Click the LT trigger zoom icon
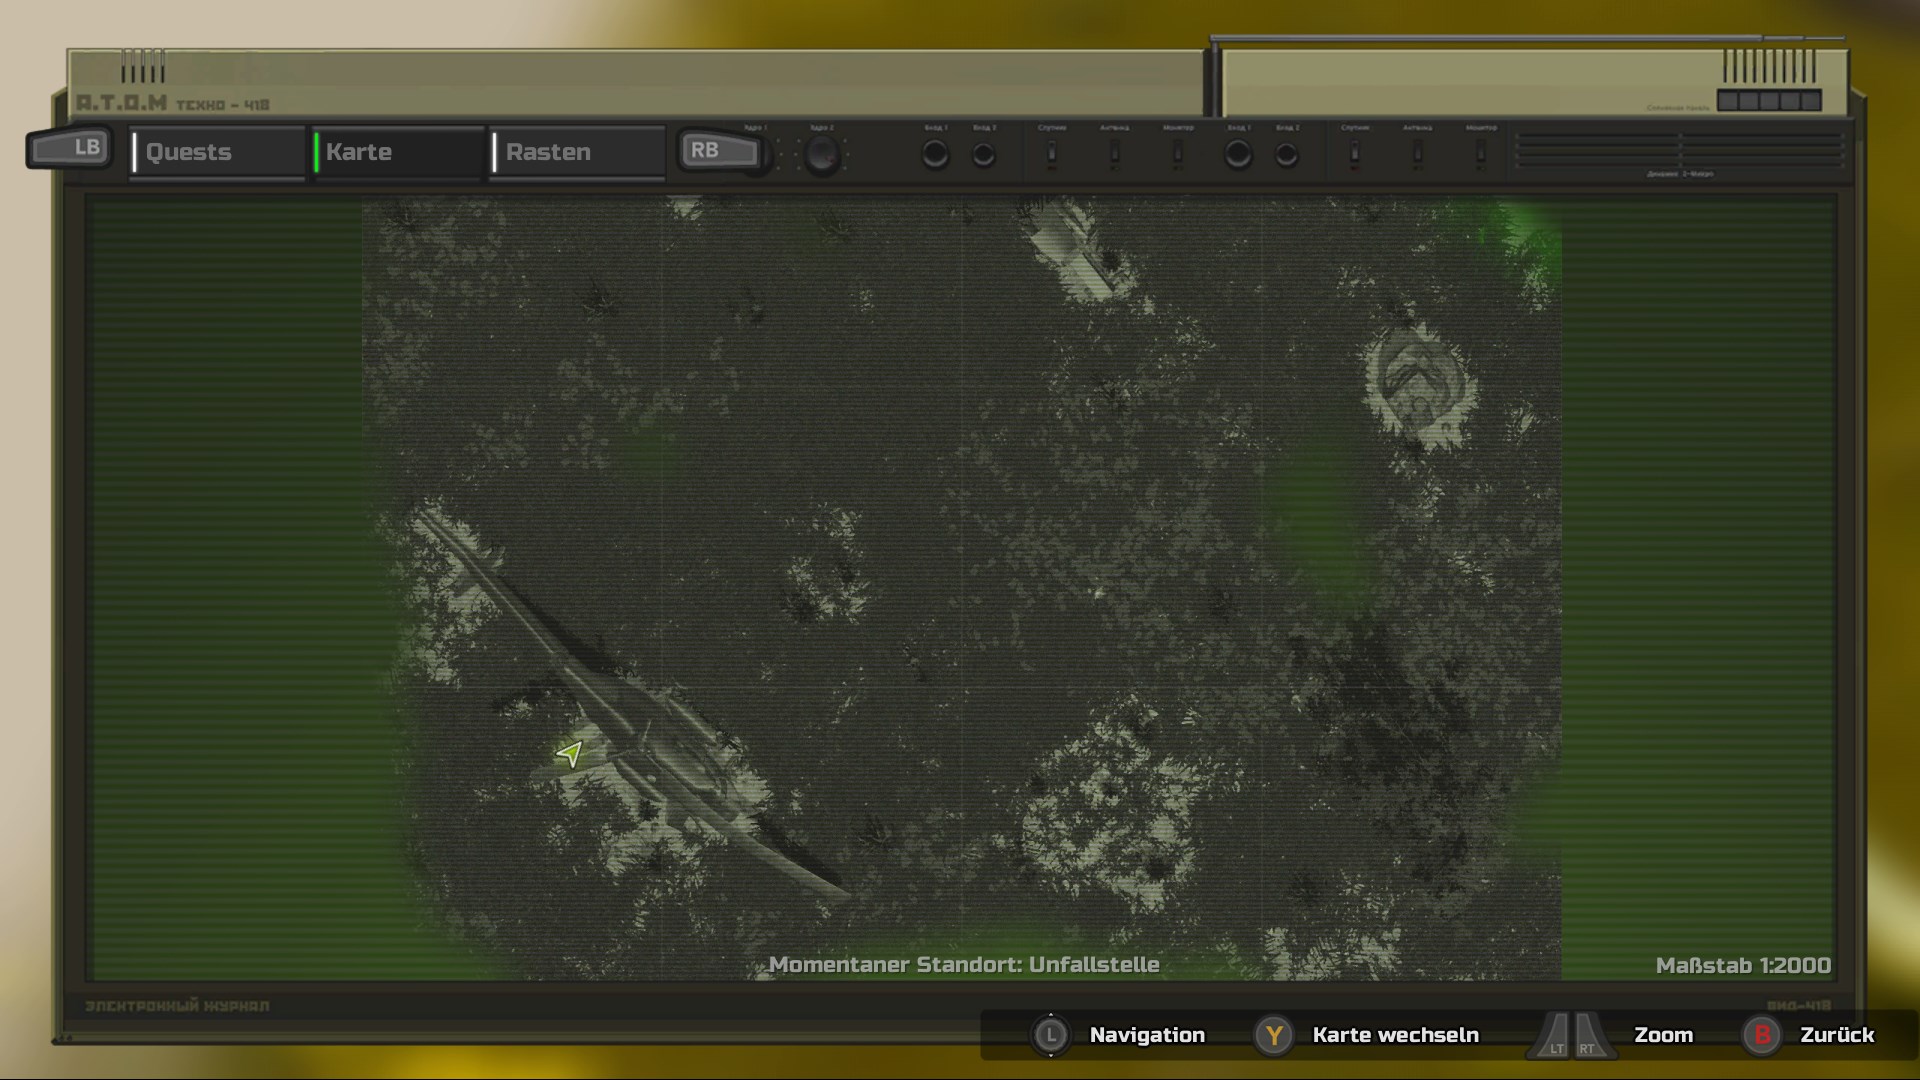 pyautogui.click(x=1551, y=1036)
